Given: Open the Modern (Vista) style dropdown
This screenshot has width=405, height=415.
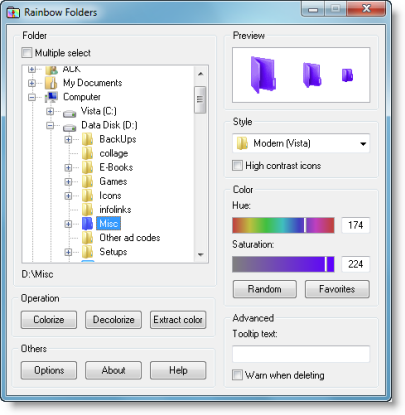Looking at the screenshot, I should click(301, 144).
